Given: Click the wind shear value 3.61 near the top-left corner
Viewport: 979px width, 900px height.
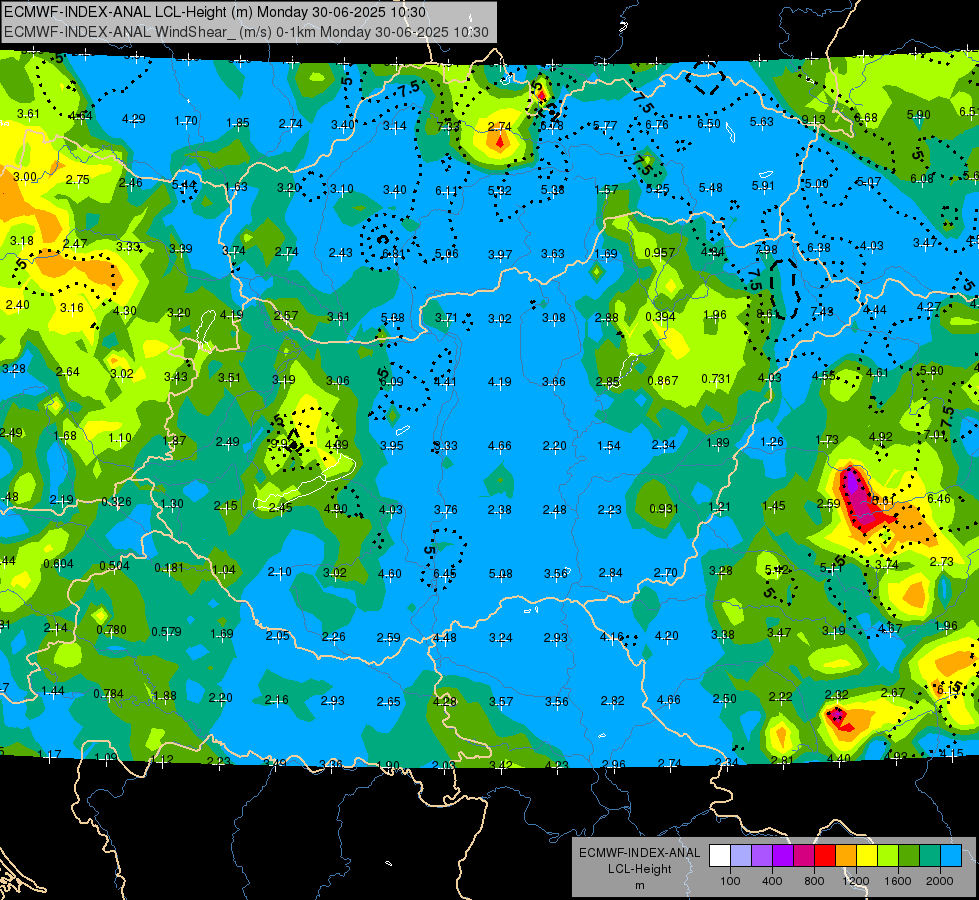Looking at the screenshot, I should click(28, 114).
